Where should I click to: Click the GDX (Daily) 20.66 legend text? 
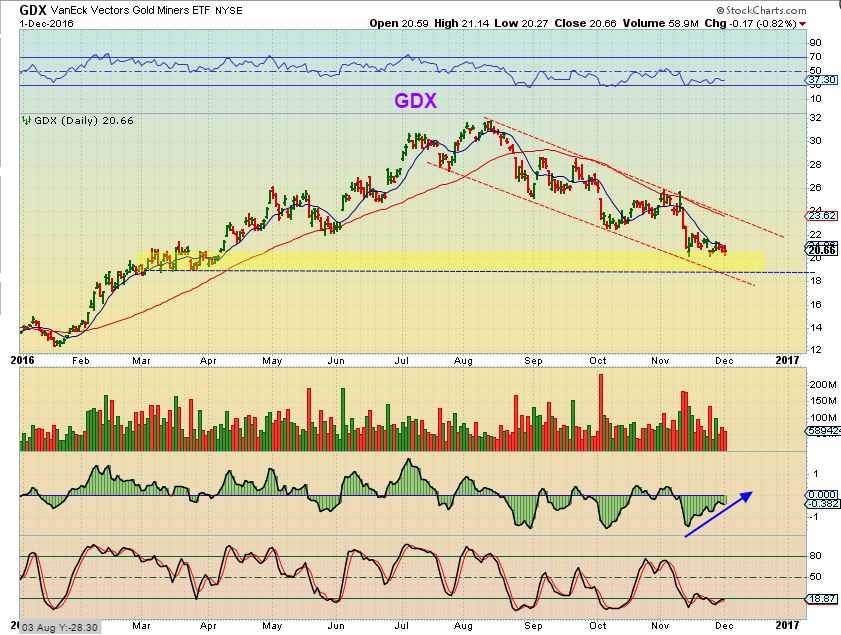(x=84, y=121)
